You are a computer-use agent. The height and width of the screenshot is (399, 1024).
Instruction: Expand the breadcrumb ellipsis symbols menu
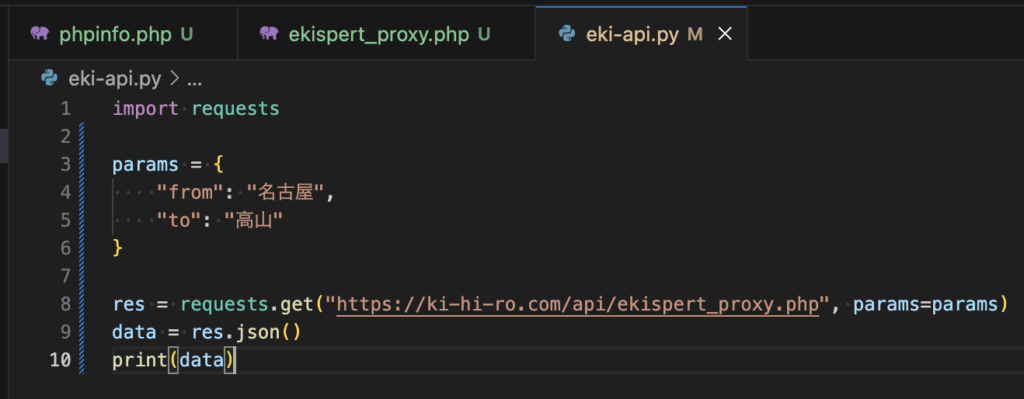[x=195, y=80]
